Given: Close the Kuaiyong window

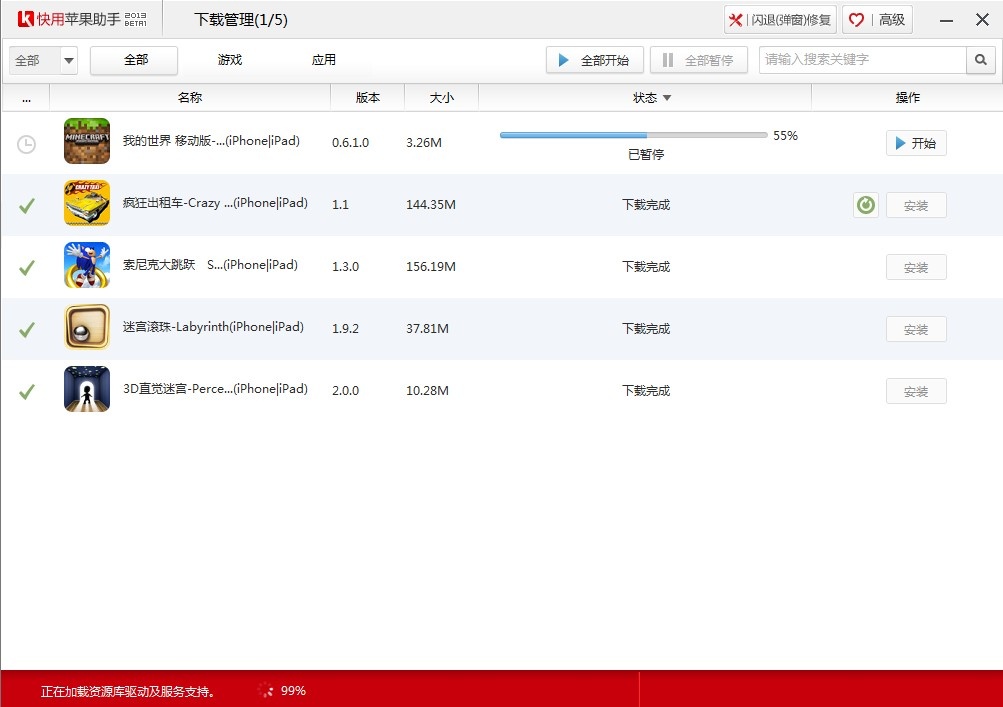Looking at the screenshot, I should (983, 20).
